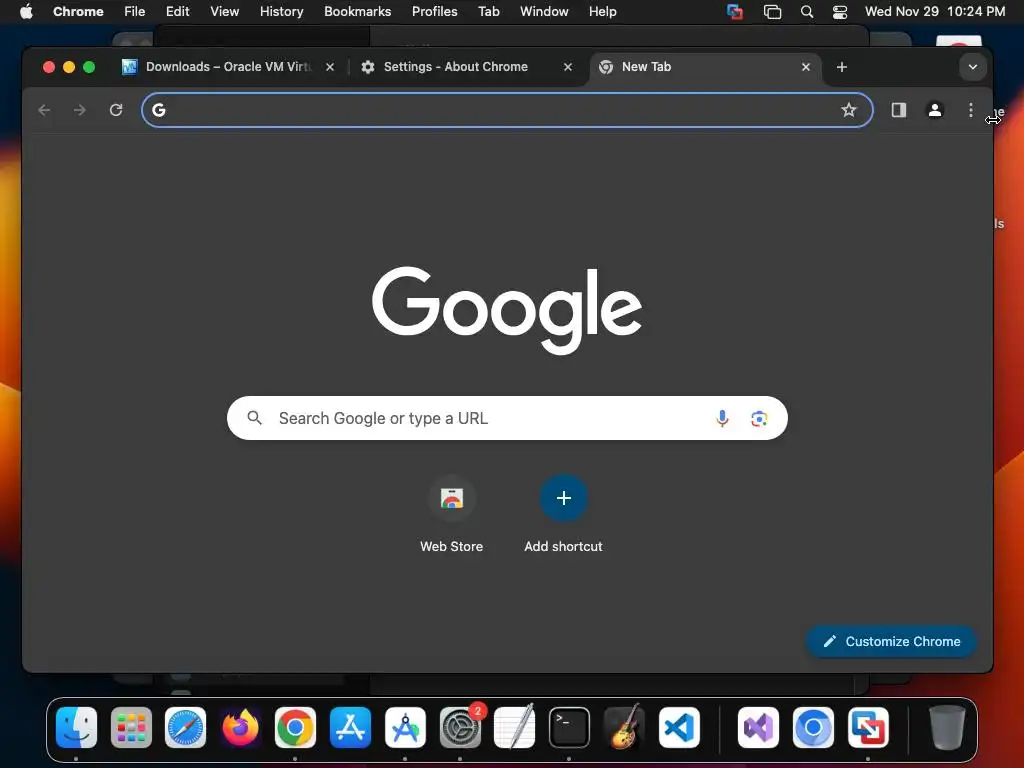Click the Google logo
This screenshot has height=768, width=1024.
507,310
